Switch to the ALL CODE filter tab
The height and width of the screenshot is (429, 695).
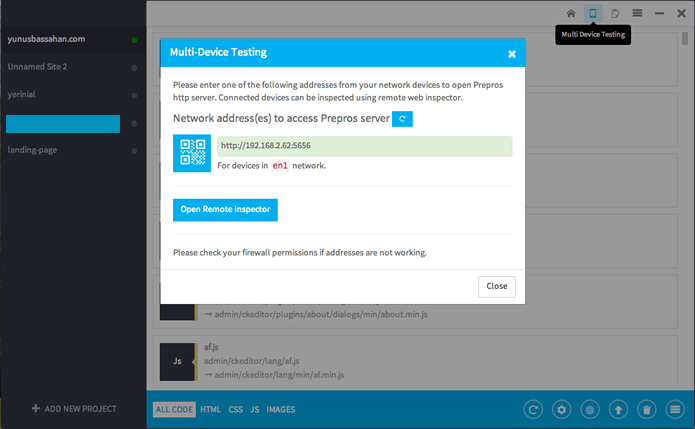pos(174,410)
